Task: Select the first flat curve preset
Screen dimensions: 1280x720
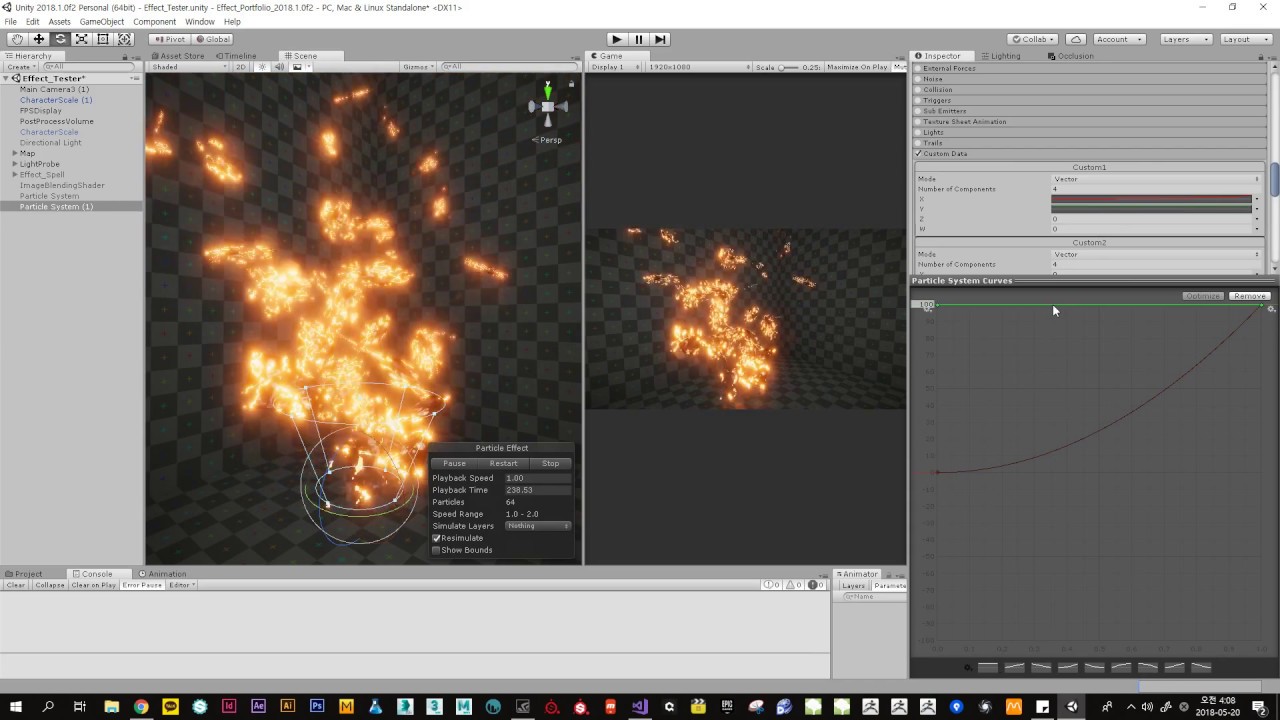Action: (988, 667)
